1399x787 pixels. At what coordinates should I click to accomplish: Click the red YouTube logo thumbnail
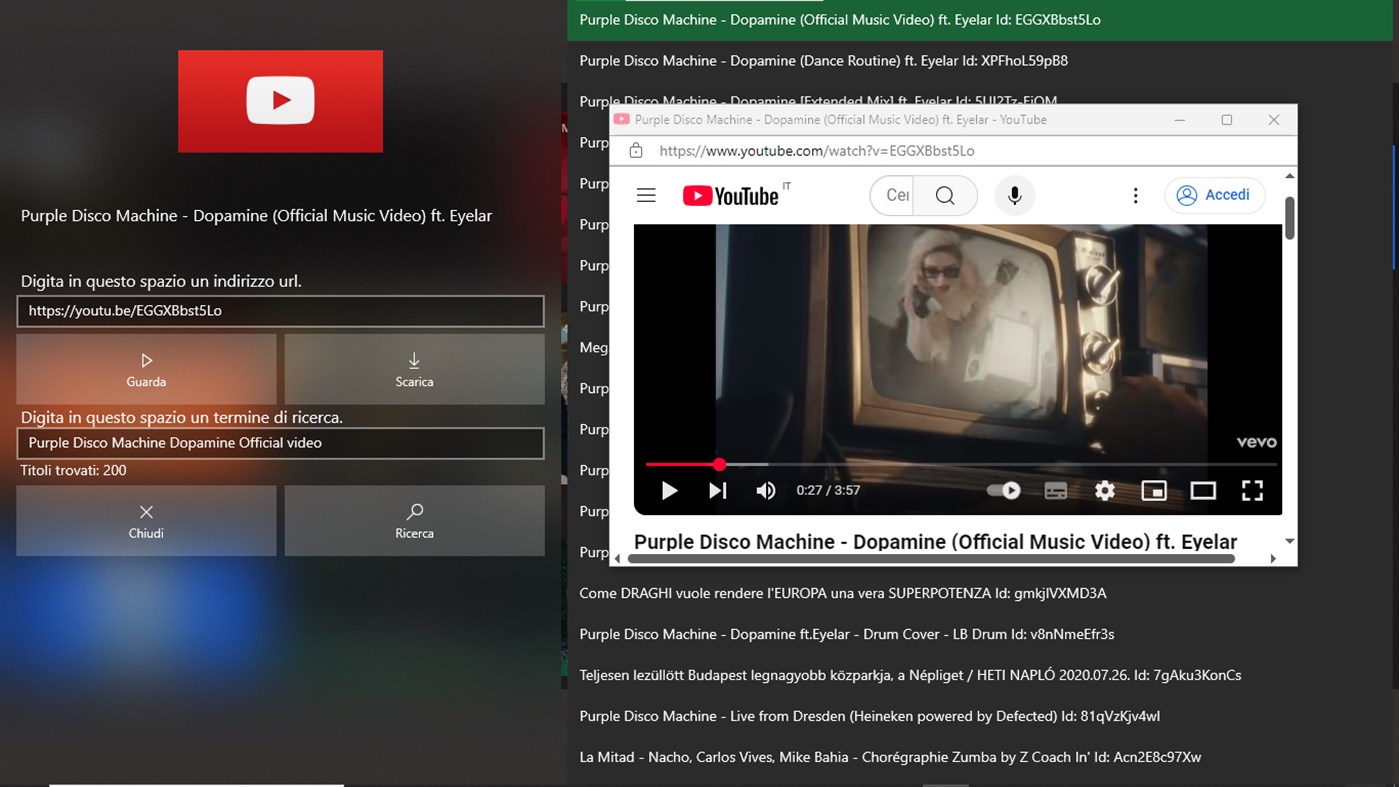[280, 101]
